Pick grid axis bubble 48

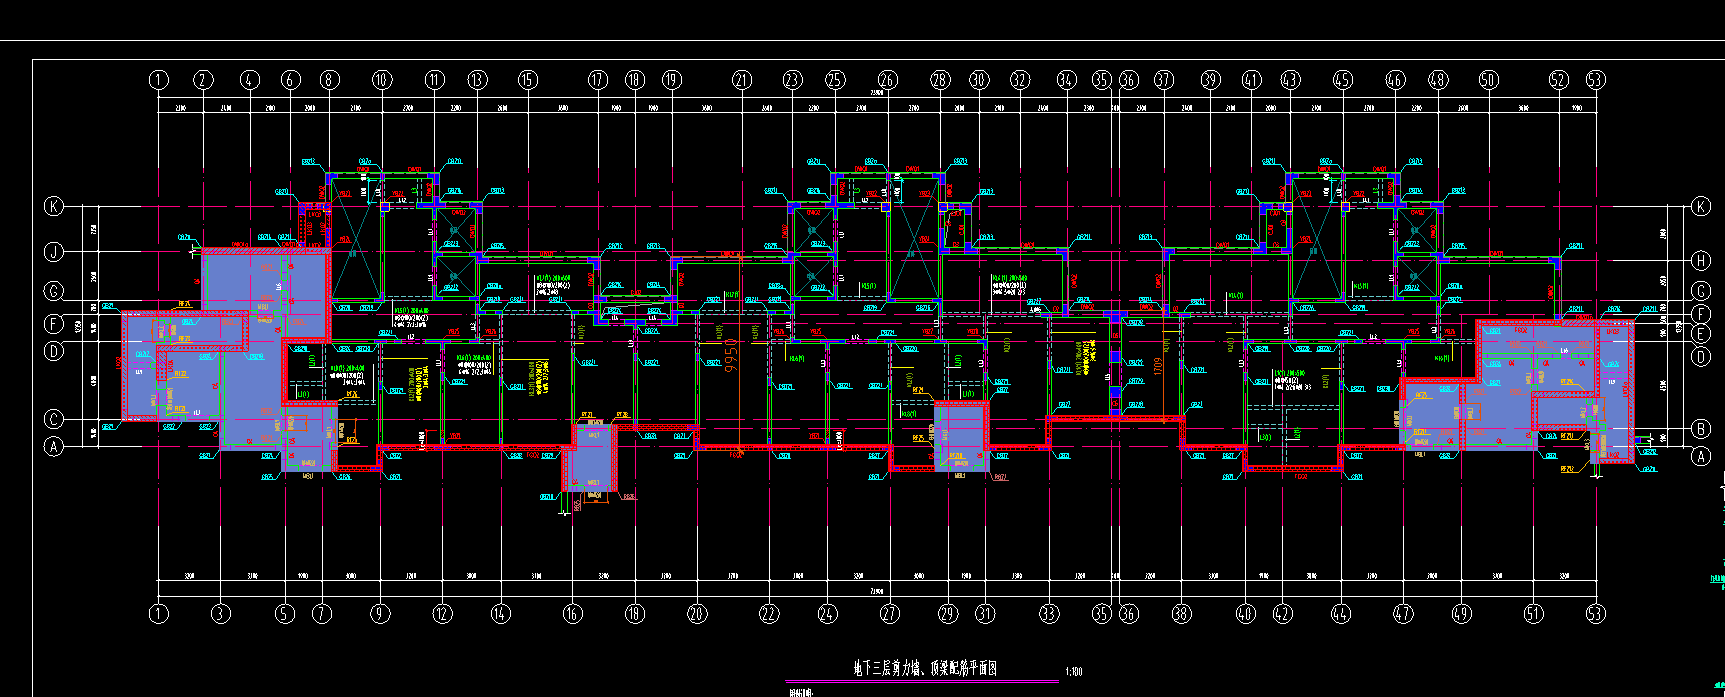click(x=1438, y=80)
